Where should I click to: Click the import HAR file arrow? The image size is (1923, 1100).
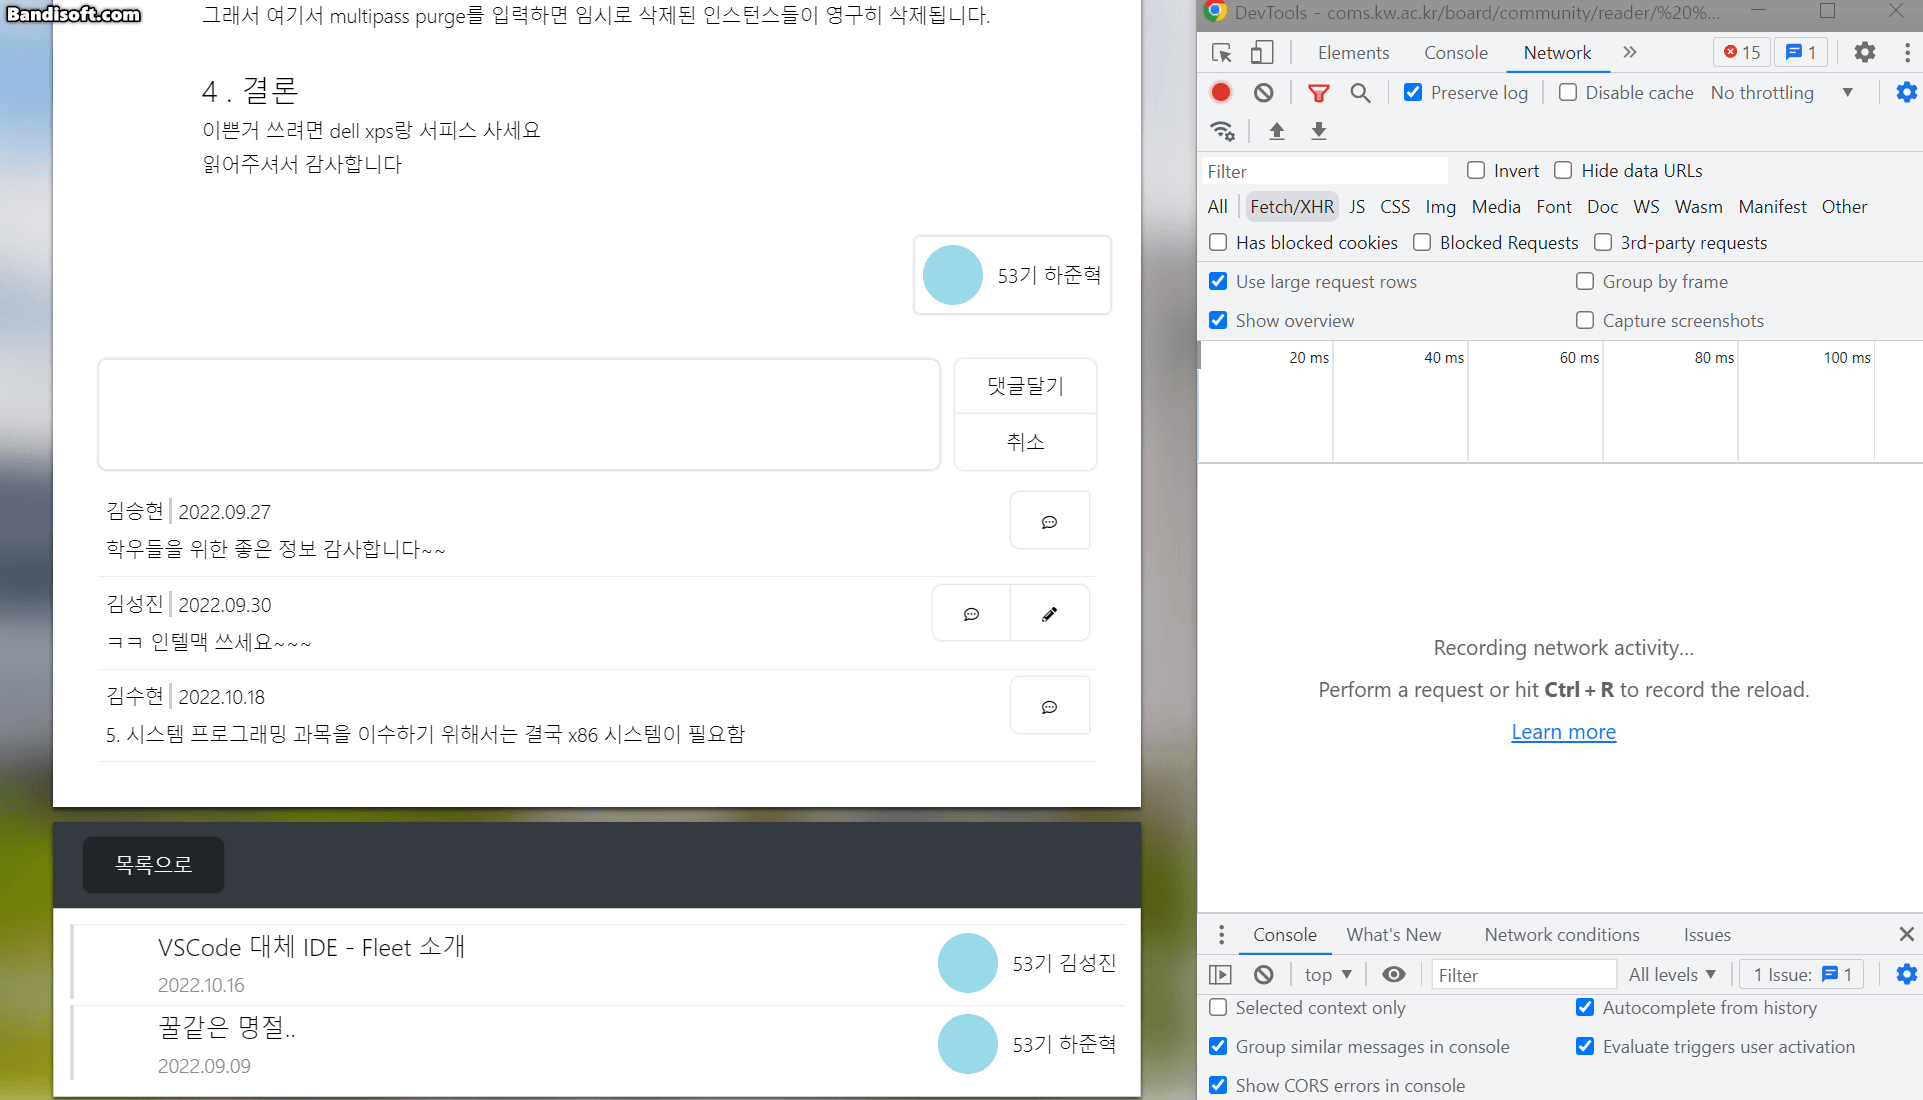1277,131
